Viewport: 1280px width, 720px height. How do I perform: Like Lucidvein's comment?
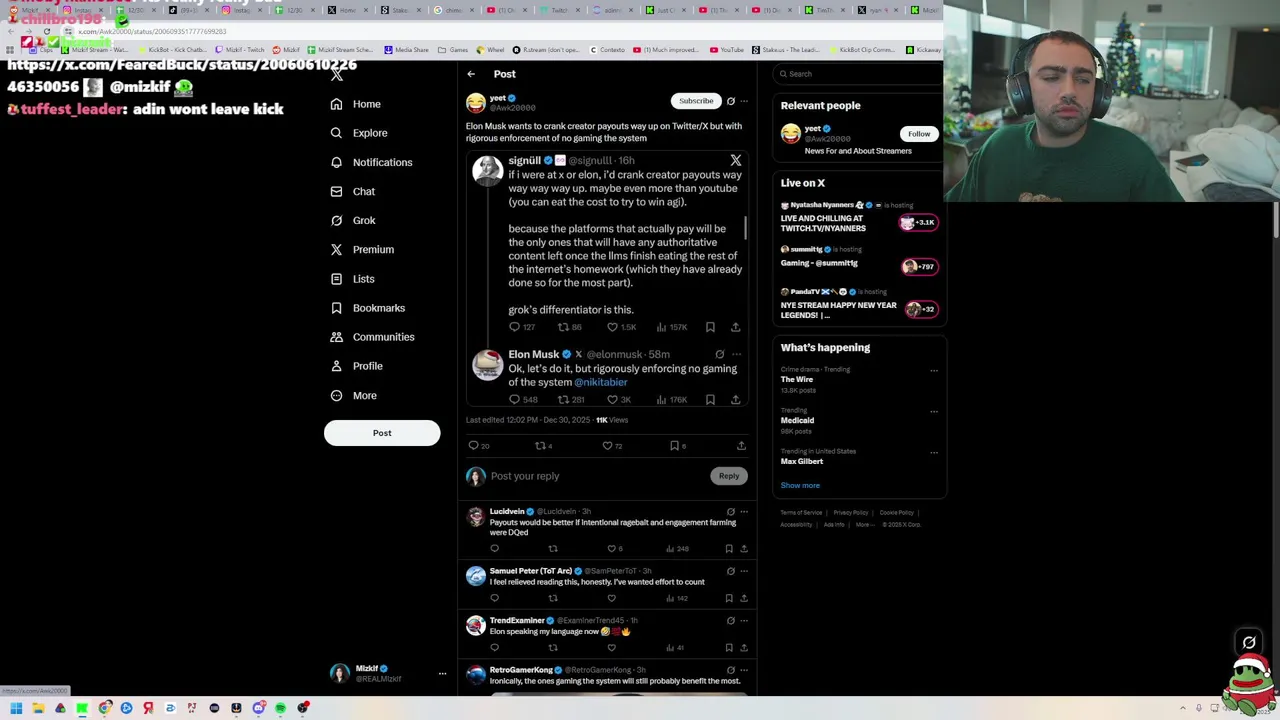click(612, 549)
